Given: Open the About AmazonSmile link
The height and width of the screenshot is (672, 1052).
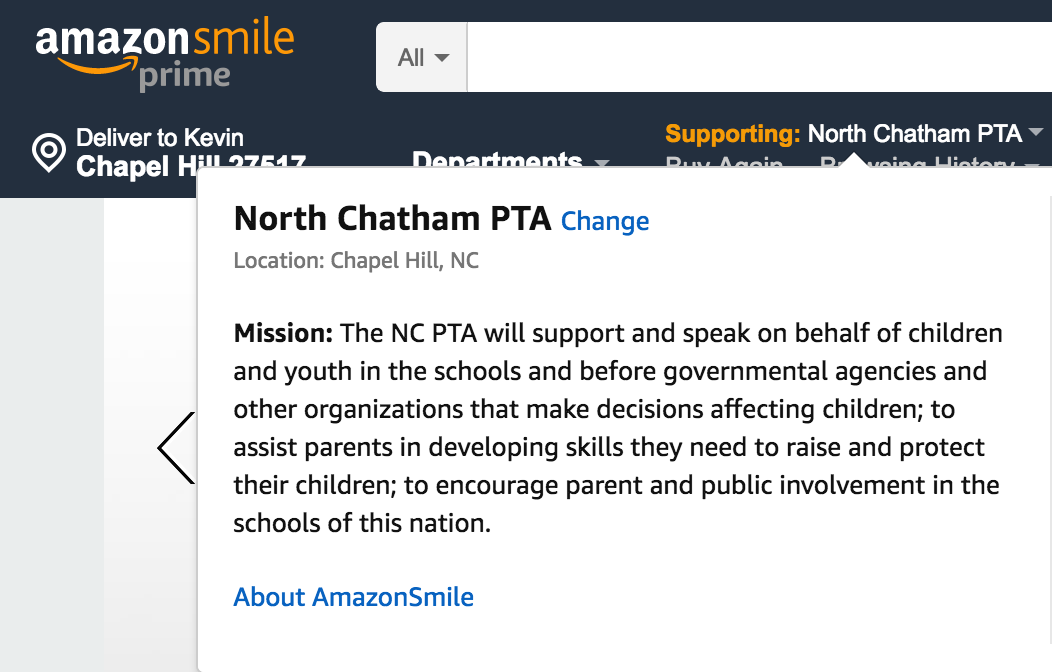Looking at the screenshot, I should coord(354,597).
